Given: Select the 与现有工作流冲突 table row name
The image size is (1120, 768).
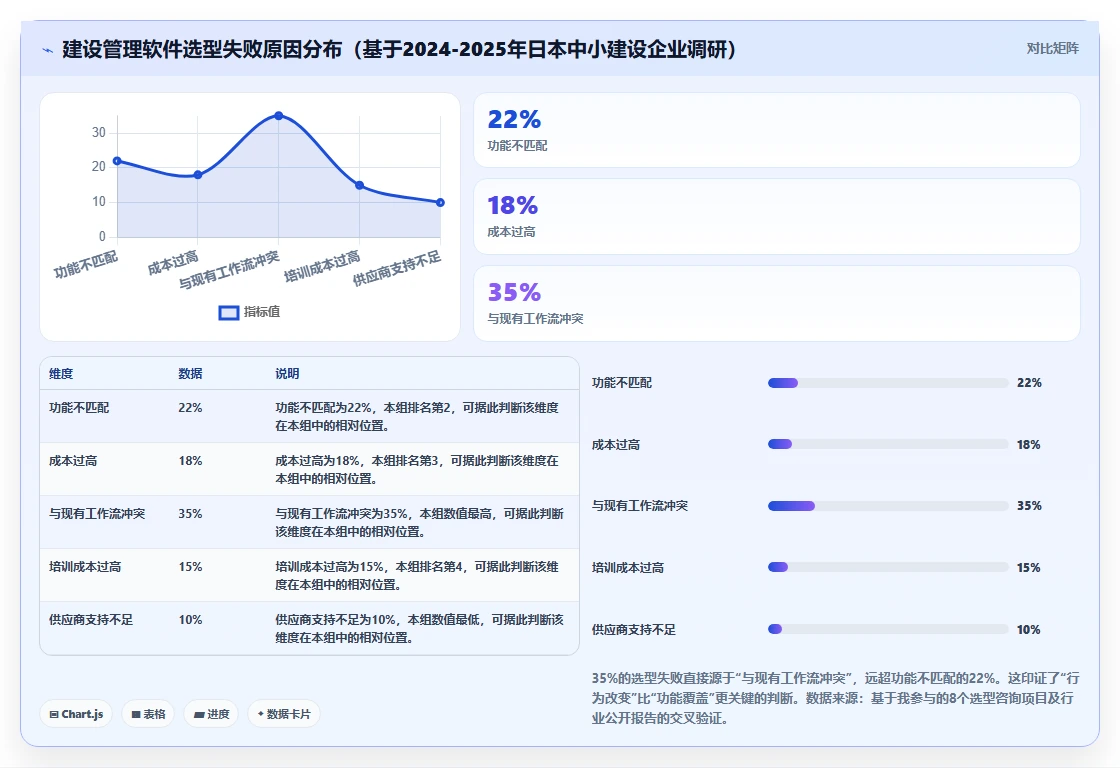Looking at the screenshot, I should coord(96,514).
